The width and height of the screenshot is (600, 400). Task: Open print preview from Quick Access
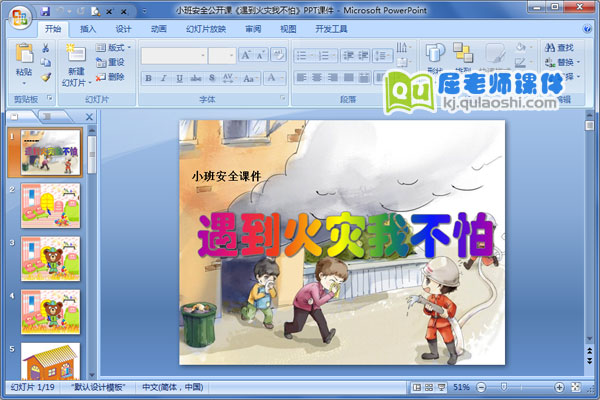click(95, 11)
